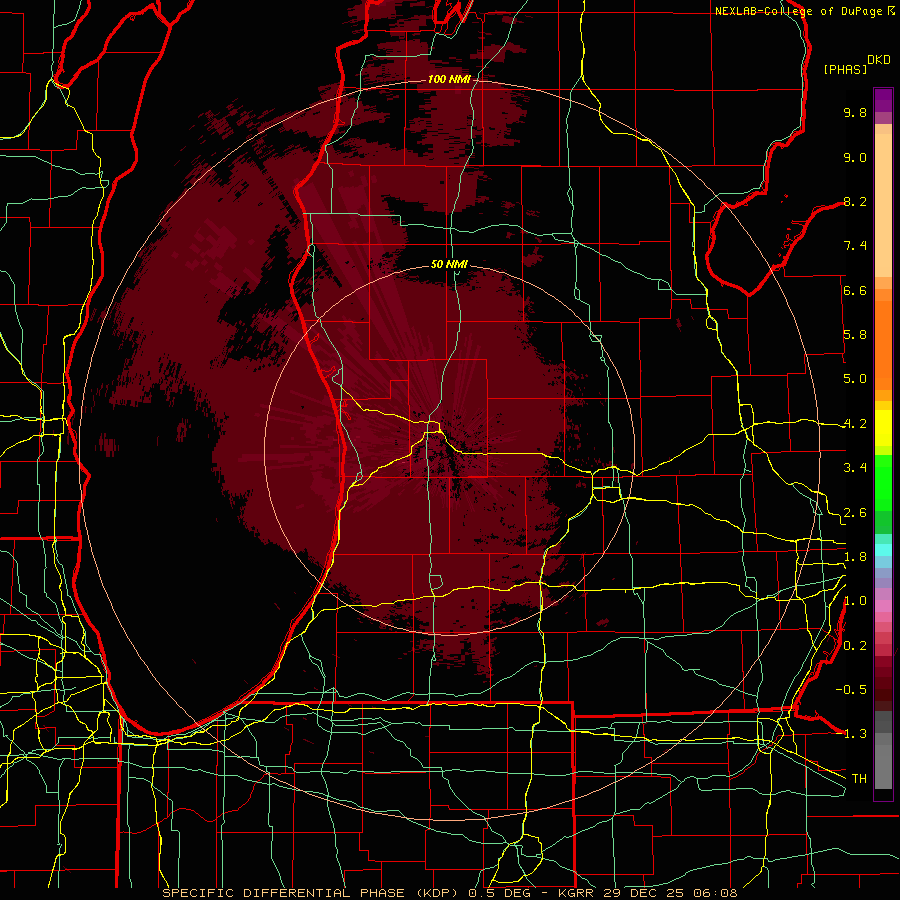Click the 100 NMI range ring label
The width and height of the screenshot is (900, 900).
[x=449, y=79]
